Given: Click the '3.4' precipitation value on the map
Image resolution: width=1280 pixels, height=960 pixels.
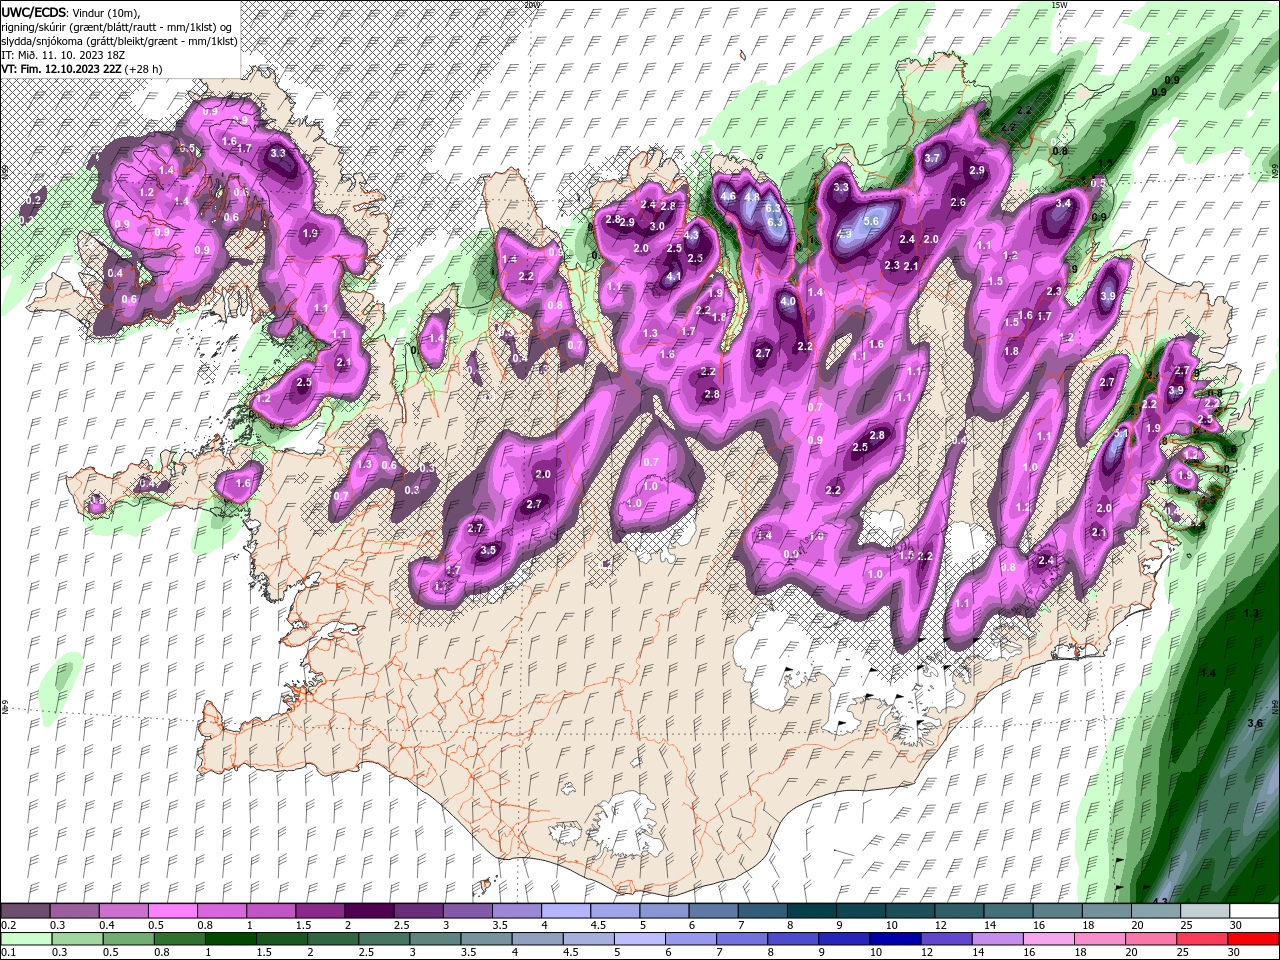Looking at the screenshot, I should tap(1063, 203).
